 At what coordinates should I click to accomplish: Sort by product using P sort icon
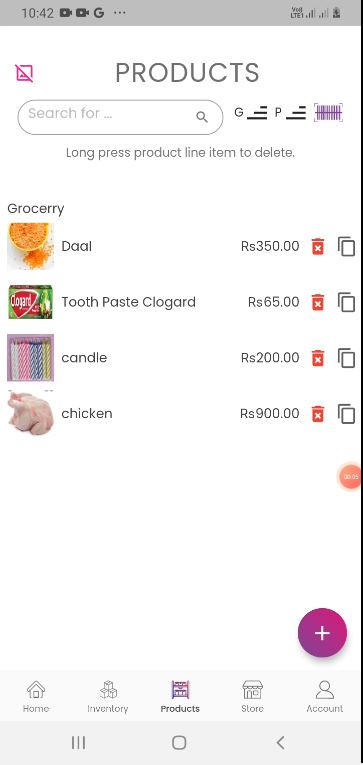coord(290,113)
